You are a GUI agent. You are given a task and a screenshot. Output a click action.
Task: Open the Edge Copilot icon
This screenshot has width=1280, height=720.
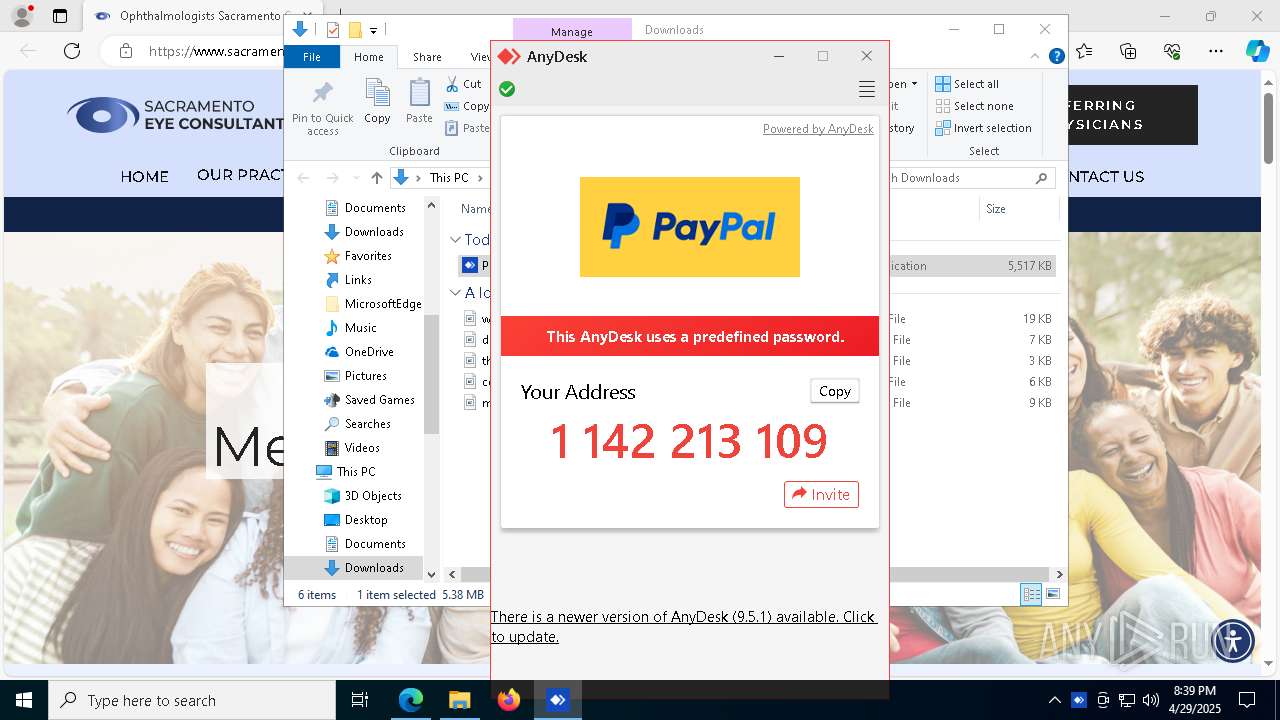tap(1257, 51)
